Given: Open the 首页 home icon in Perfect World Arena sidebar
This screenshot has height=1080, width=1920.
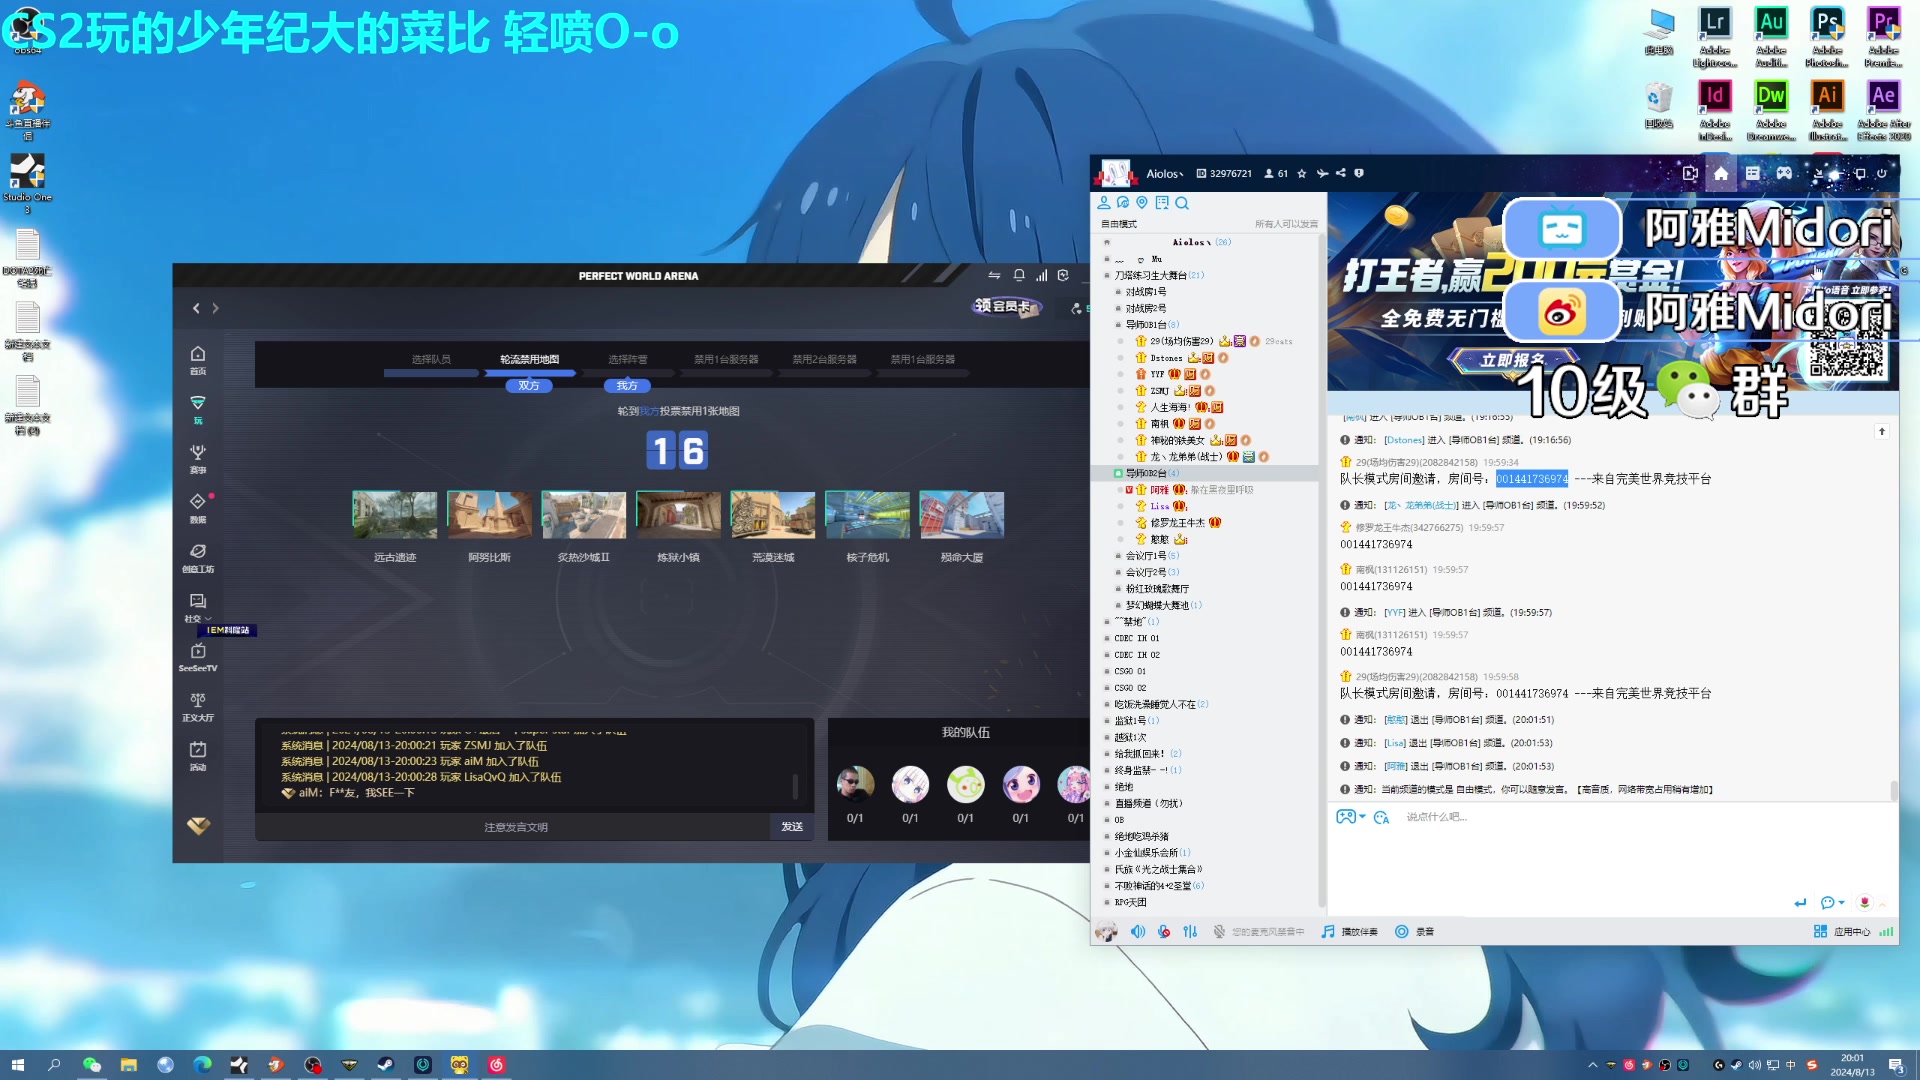Looking at the screenshot, I should click(x=198, y=360).
